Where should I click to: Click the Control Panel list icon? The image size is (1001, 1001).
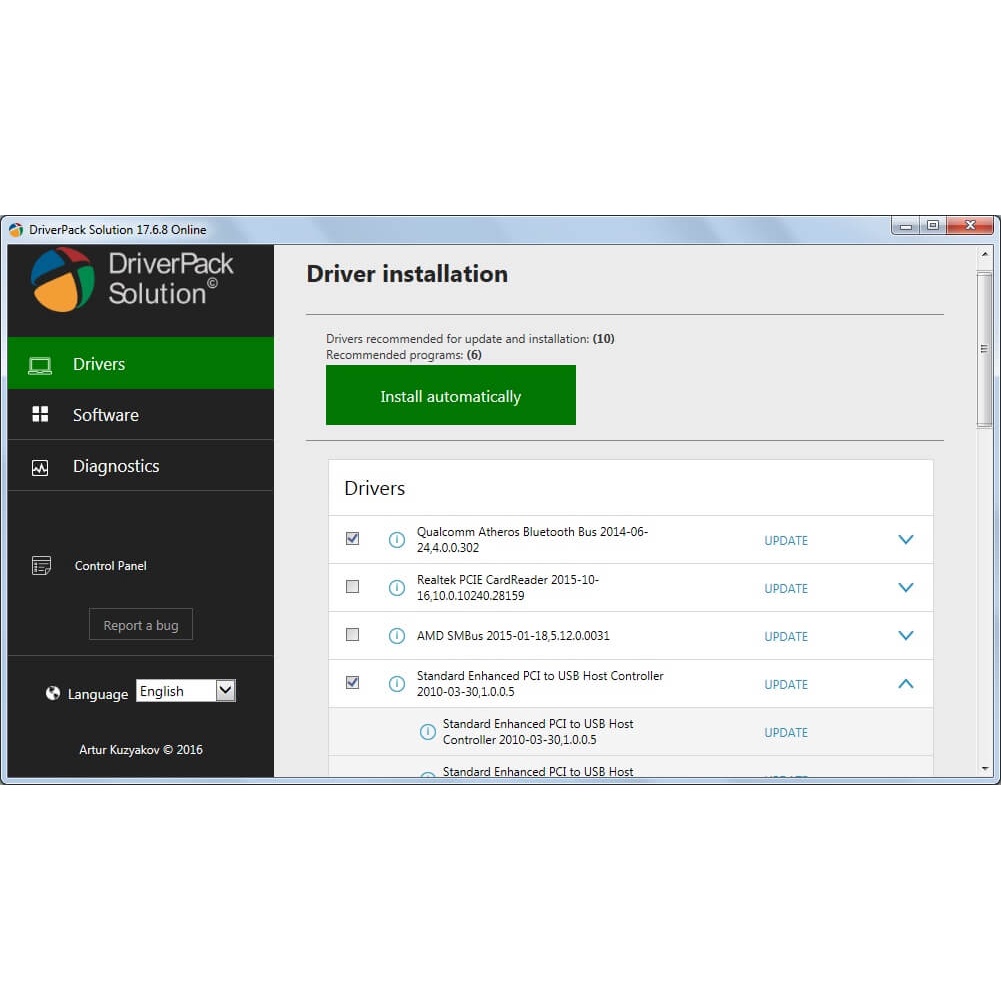pyautogui.click(x=41, y=566)
